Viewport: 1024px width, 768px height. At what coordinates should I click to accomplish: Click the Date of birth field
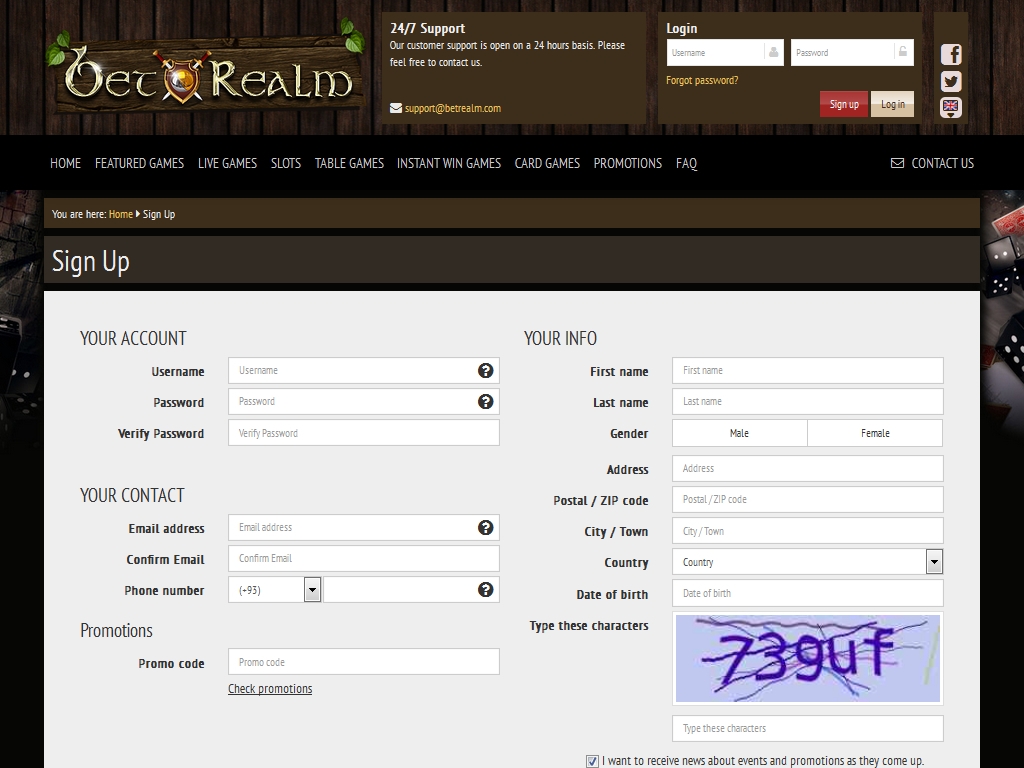pyautogui.click(x=807, y=593)
